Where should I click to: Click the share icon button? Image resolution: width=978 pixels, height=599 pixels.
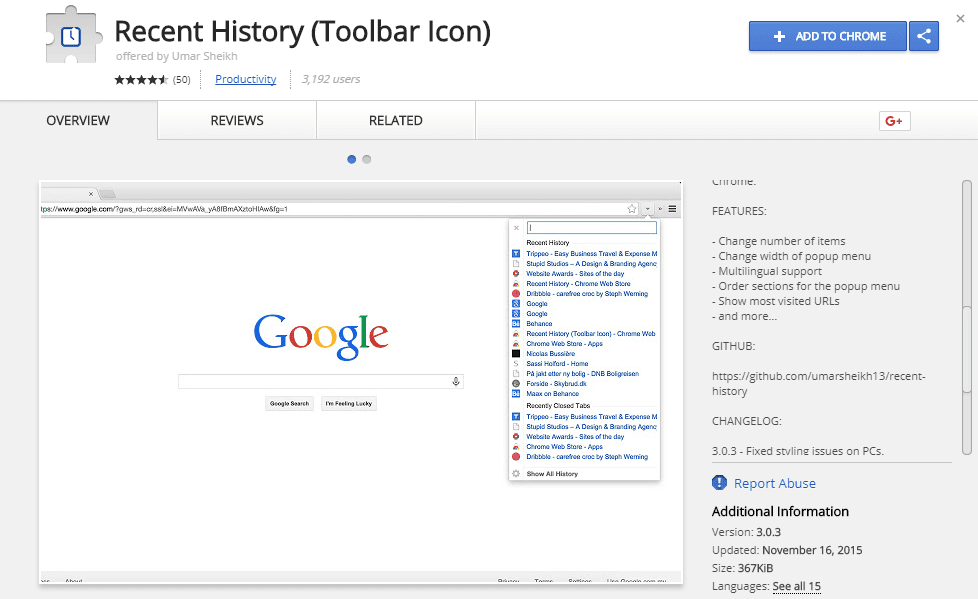[x=924, y=36]
